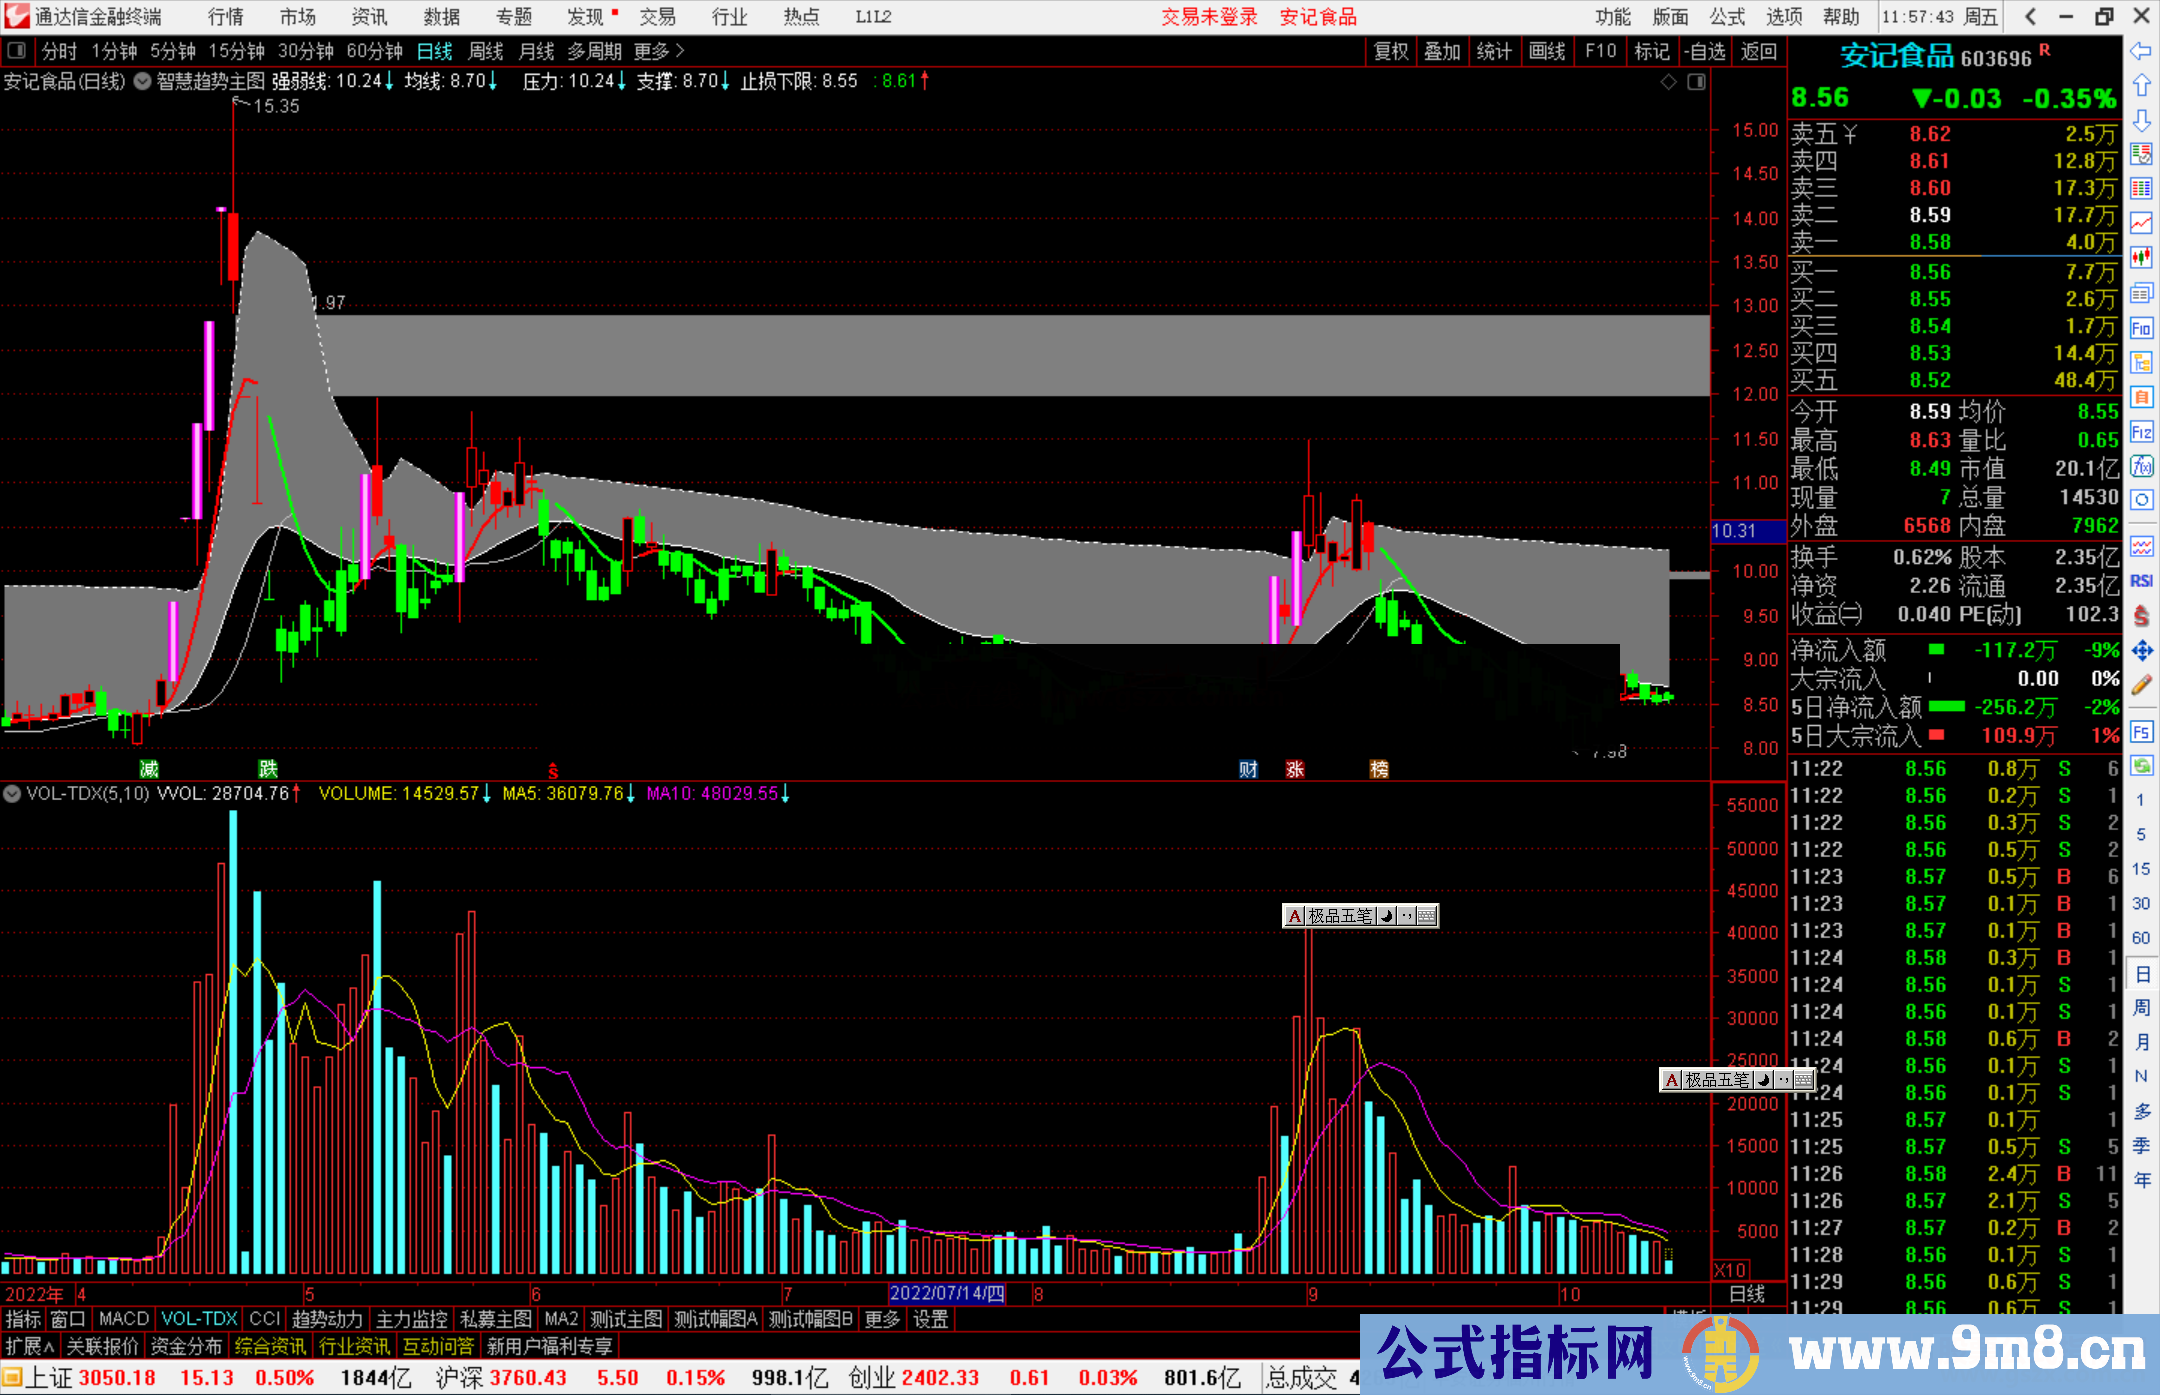Click the RSI indicator sidebar icon
2160x1395 pixels.
coord(2141,581)
